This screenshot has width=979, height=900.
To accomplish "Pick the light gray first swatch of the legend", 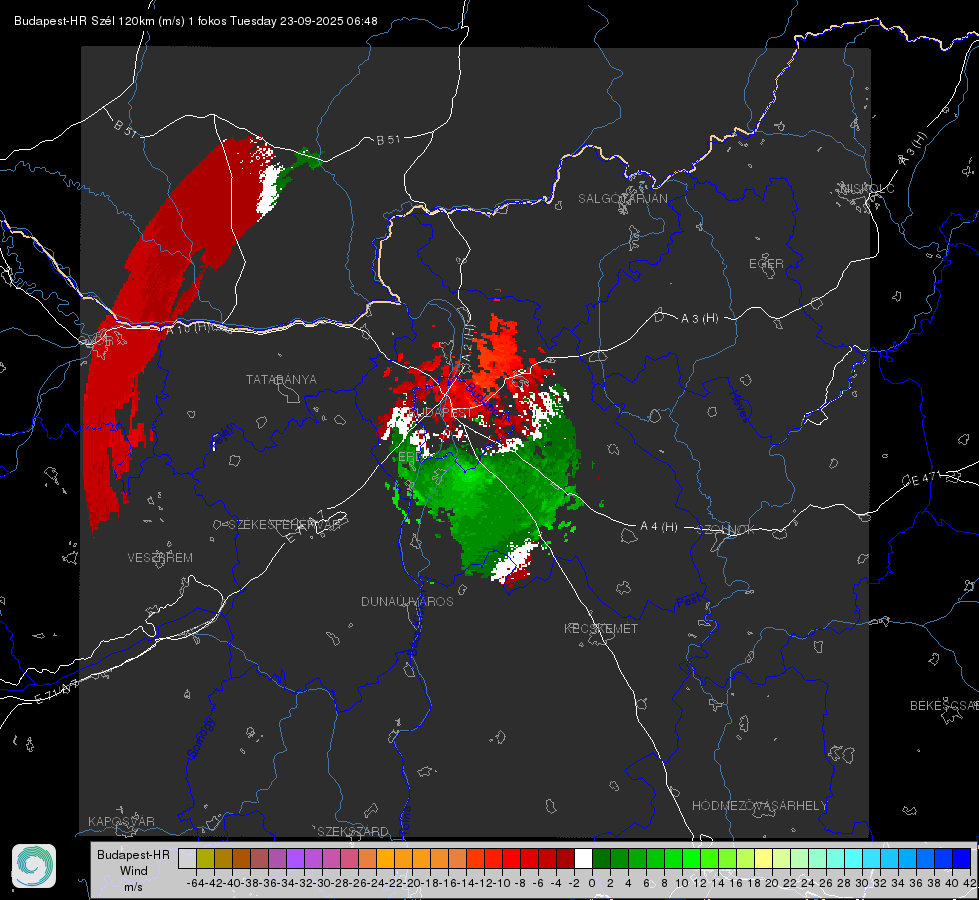I will point(187,858).
